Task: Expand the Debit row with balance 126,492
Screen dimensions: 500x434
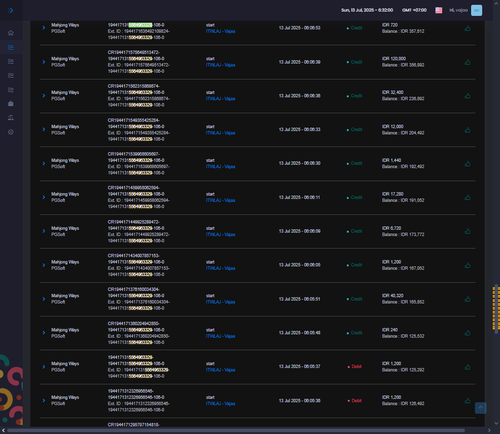Action: point(44,400)
